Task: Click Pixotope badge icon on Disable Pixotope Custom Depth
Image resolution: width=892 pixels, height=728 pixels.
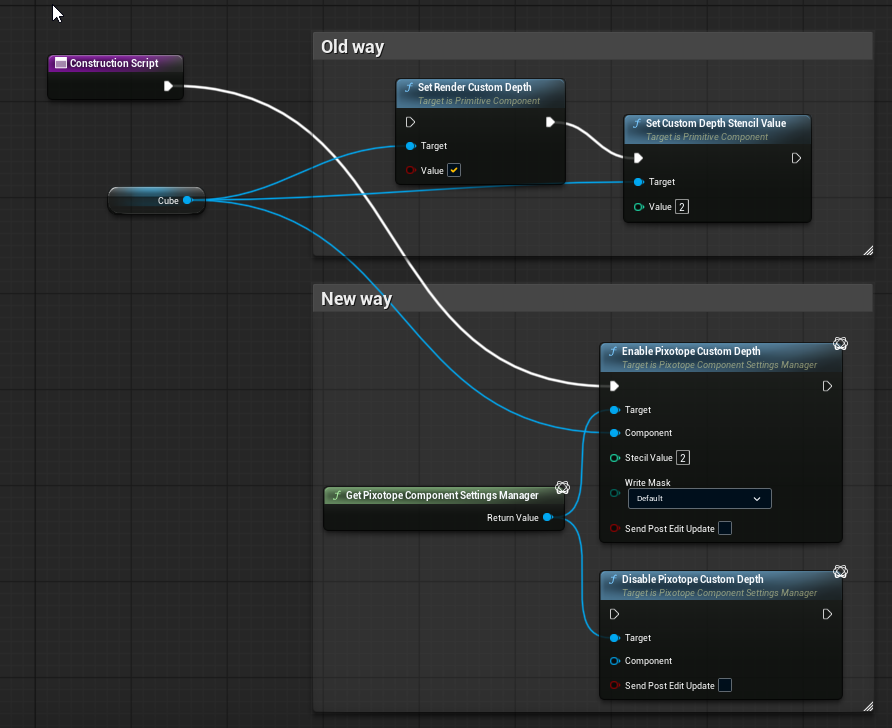Action: click(x=840, y=572)
